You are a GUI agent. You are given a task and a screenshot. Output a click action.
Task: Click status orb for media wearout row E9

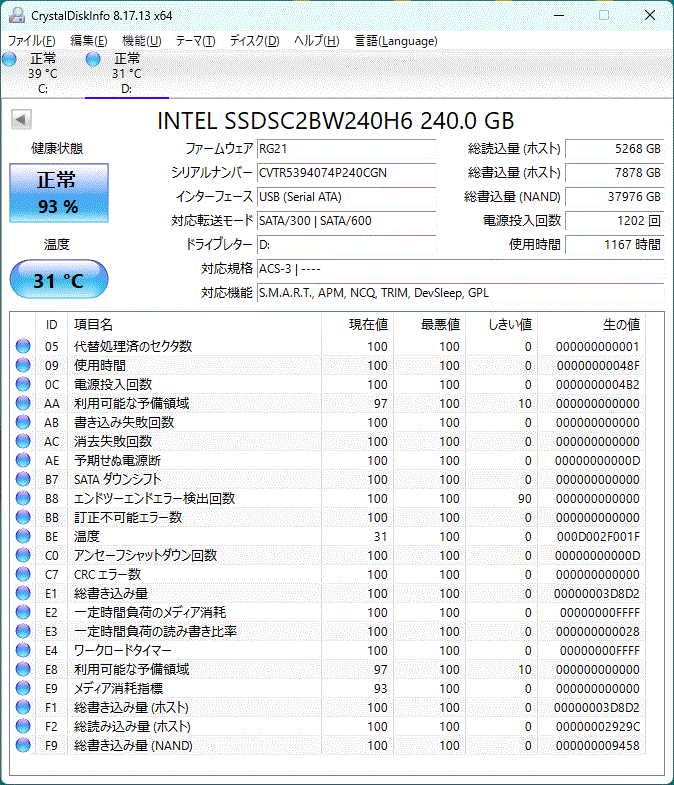tap(23, 688)
